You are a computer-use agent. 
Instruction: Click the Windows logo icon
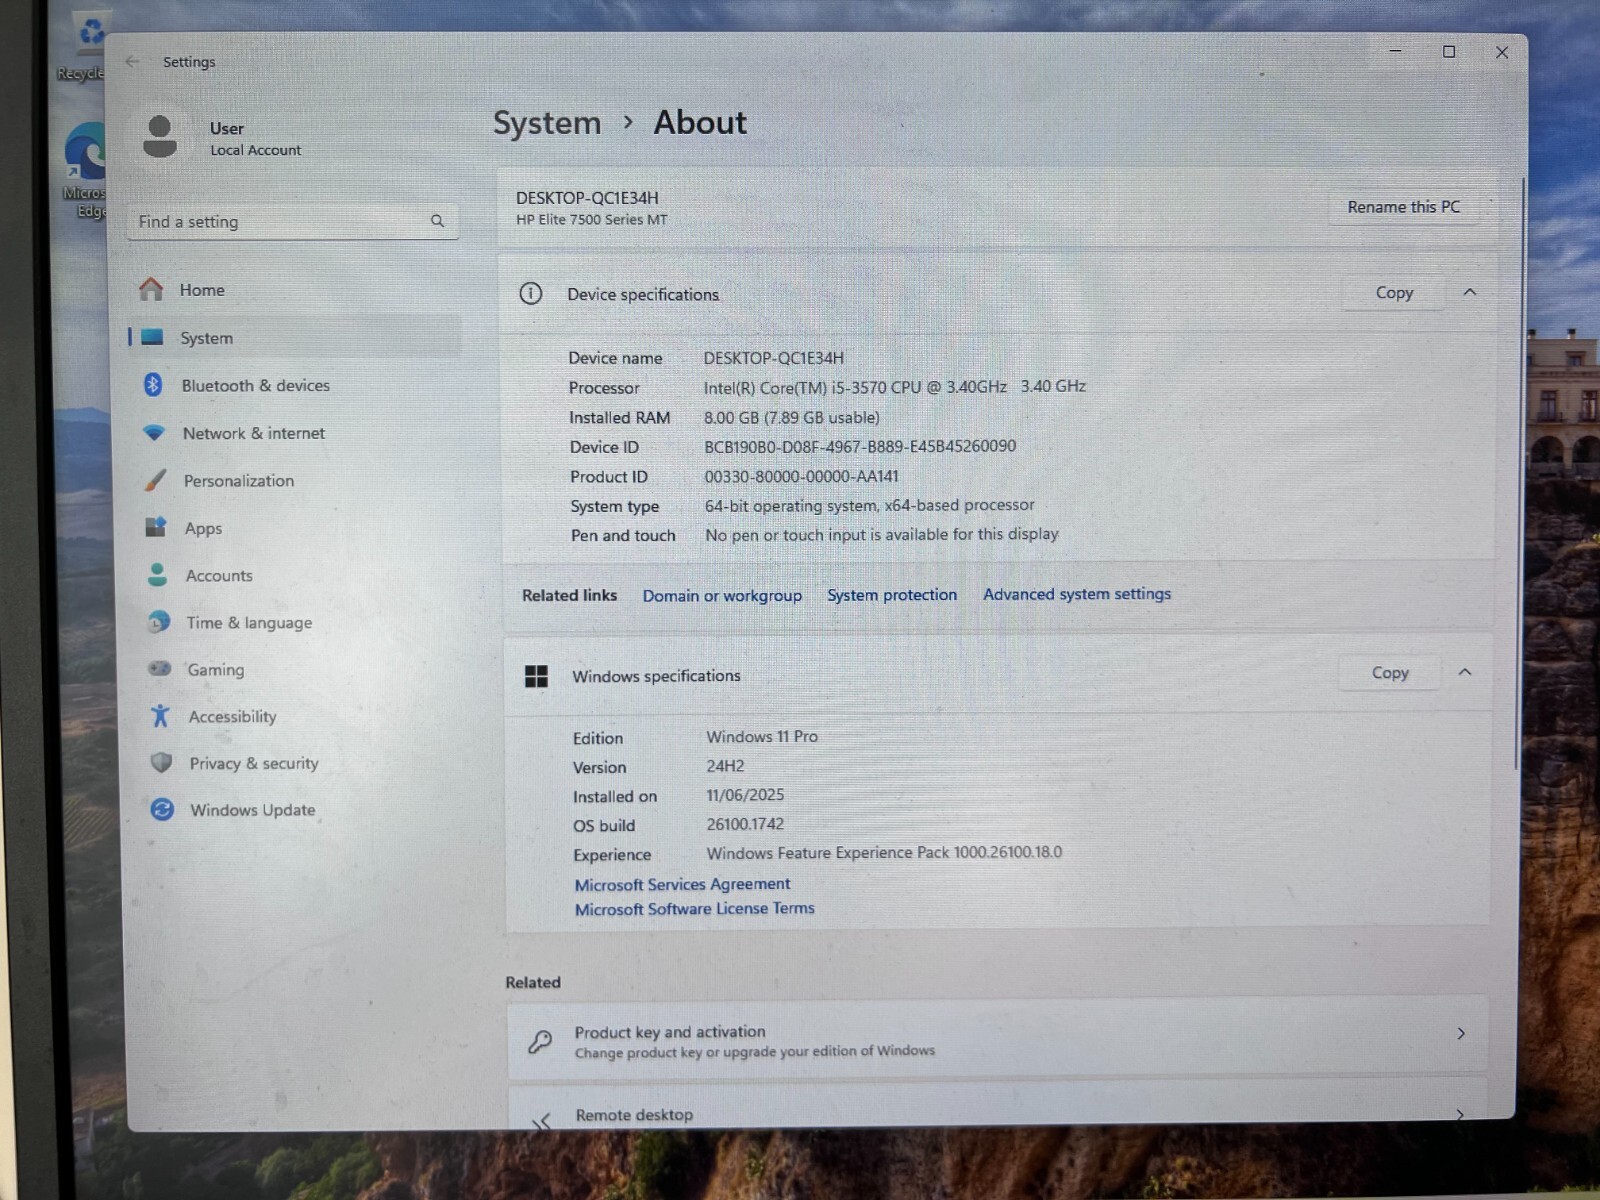(536, 677)
